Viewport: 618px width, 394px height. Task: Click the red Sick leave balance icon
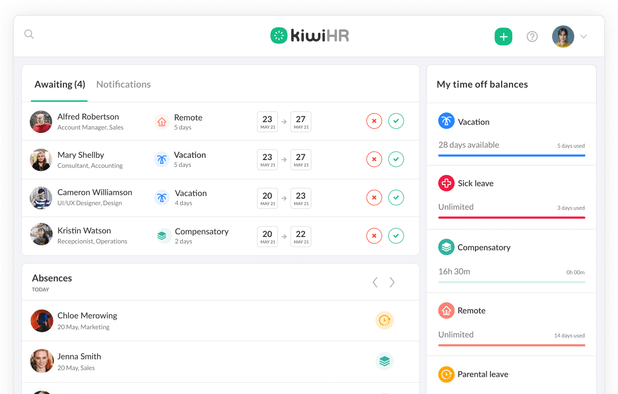[x=446, y=183]
